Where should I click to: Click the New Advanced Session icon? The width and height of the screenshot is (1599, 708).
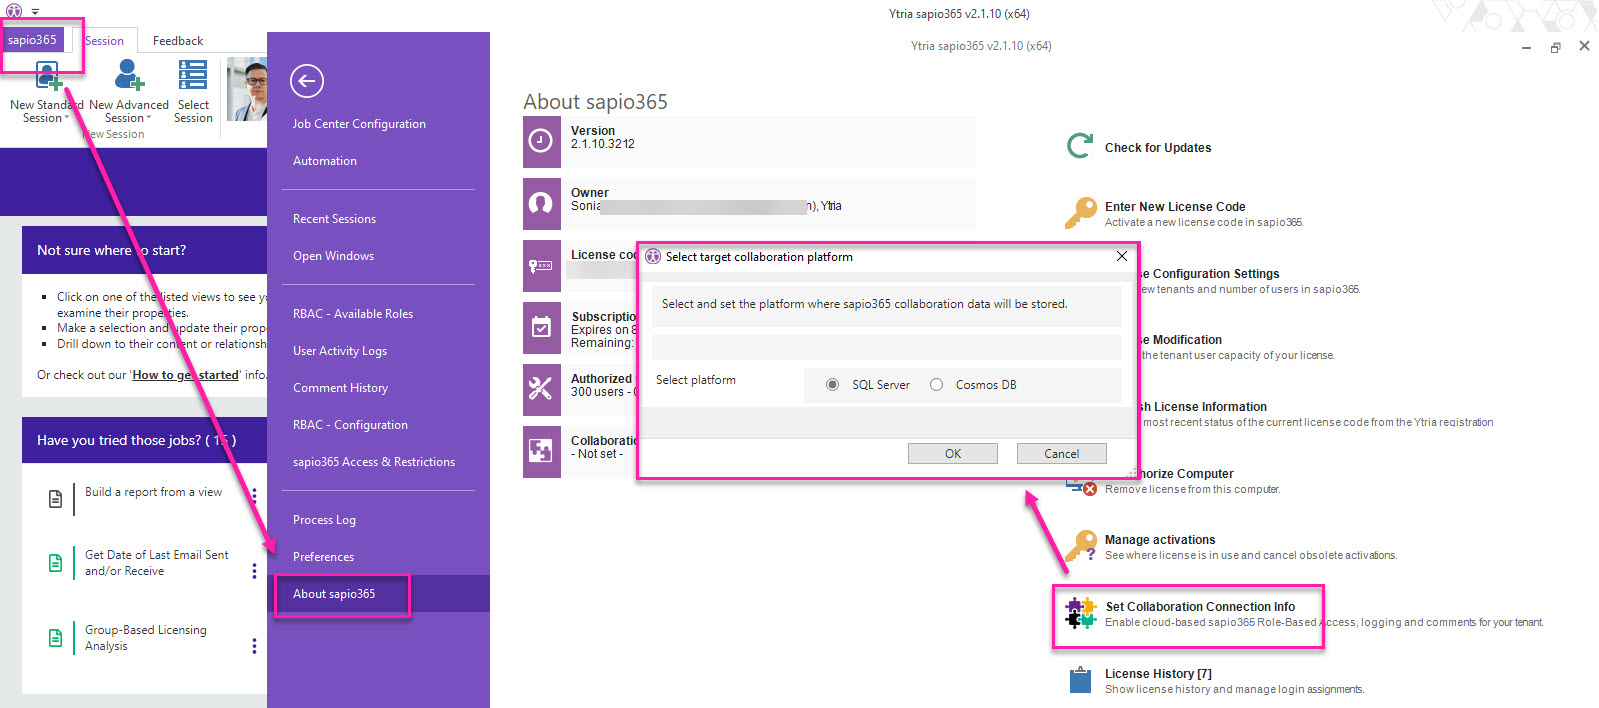click(x=128, y=76)
